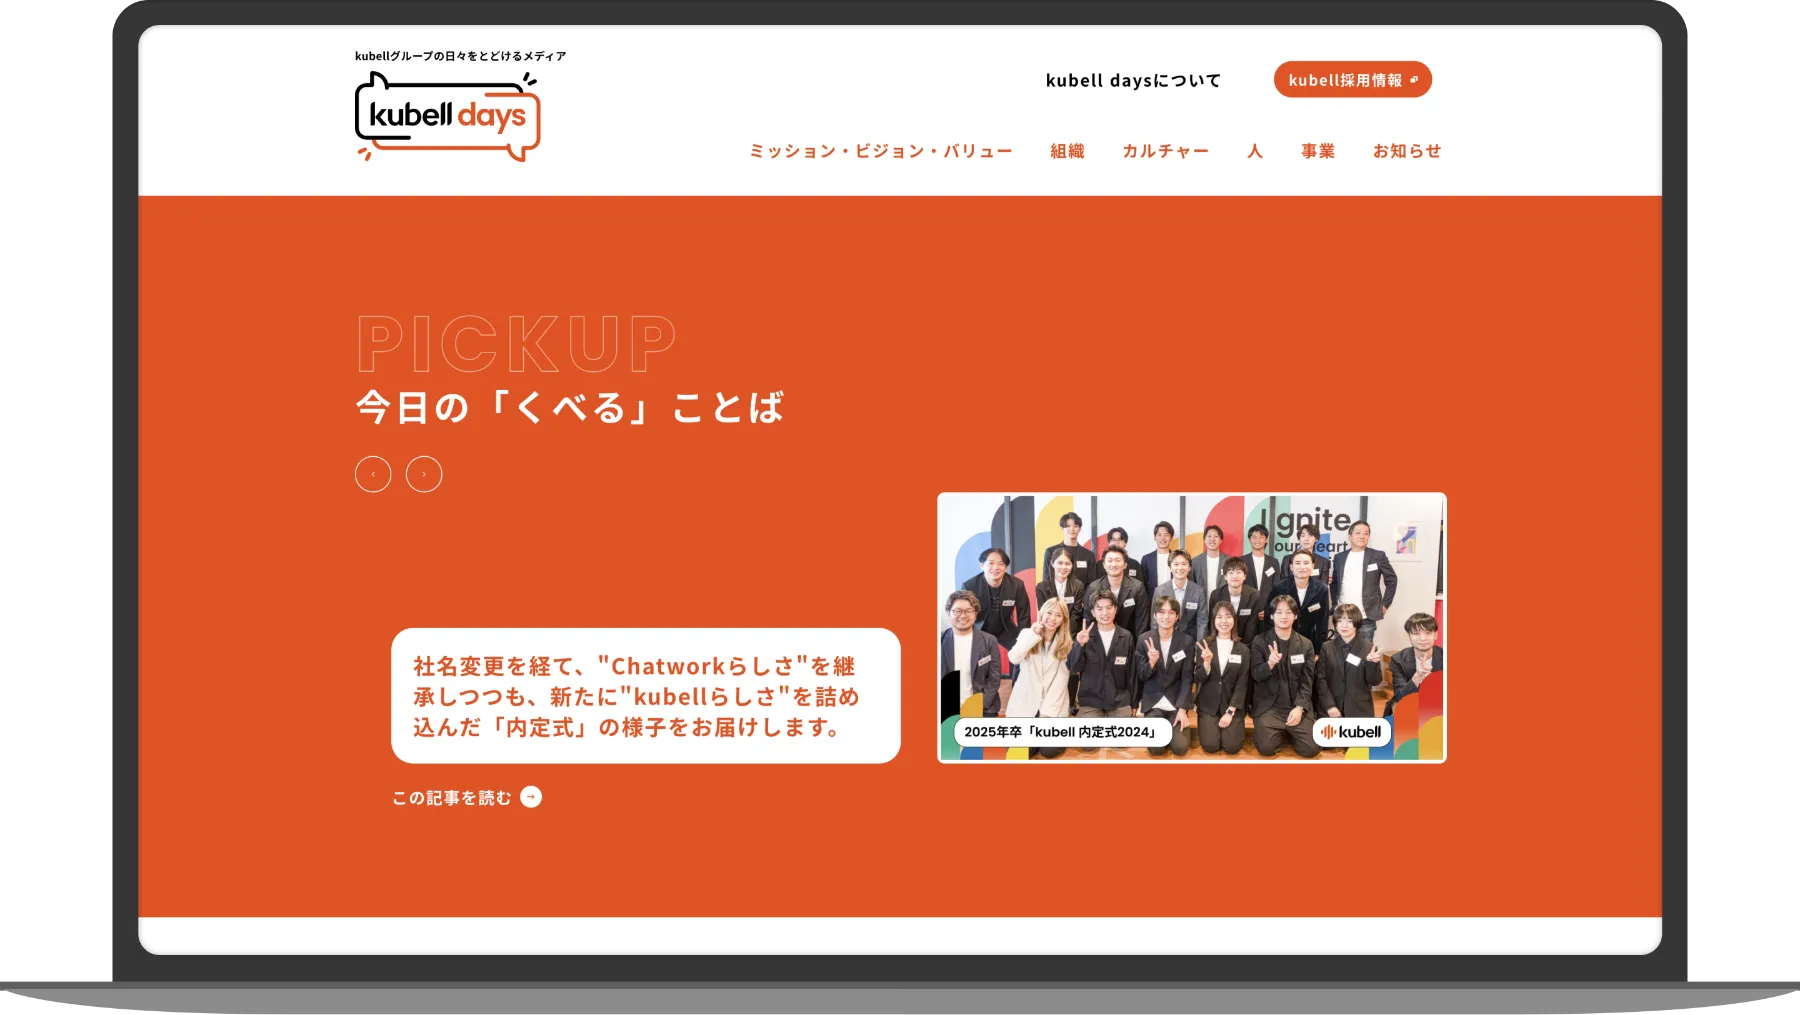Click the arrow icon beside この記事を読む

531,797
